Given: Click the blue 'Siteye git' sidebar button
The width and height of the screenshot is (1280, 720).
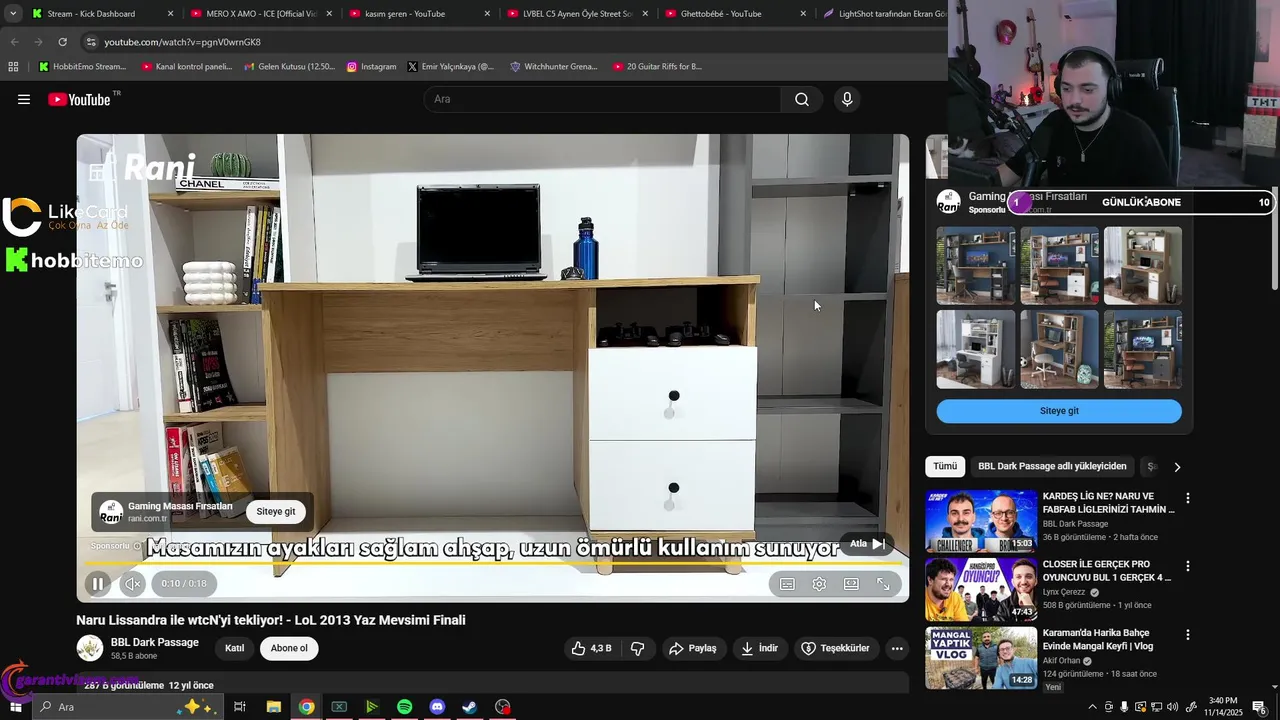Looking at the screenshot, I should 1059,411.
